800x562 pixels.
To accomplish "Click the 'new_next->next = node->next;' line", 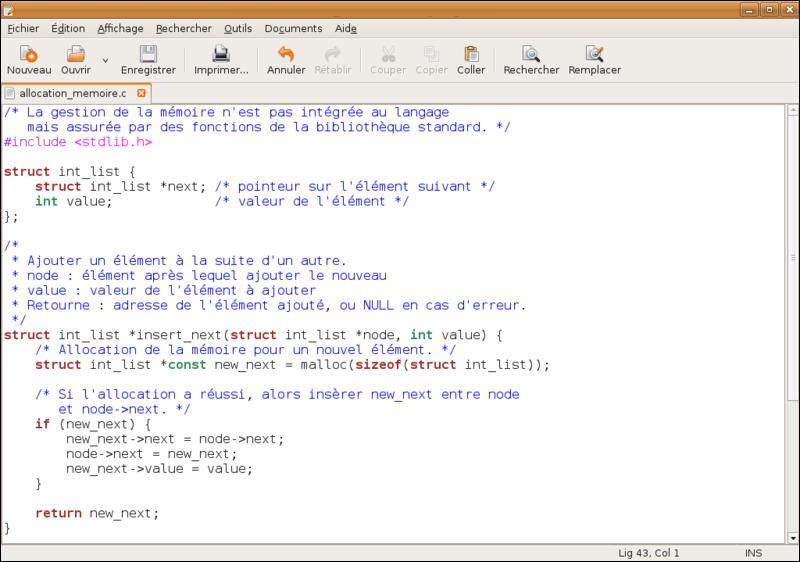I will pos(175,439).
